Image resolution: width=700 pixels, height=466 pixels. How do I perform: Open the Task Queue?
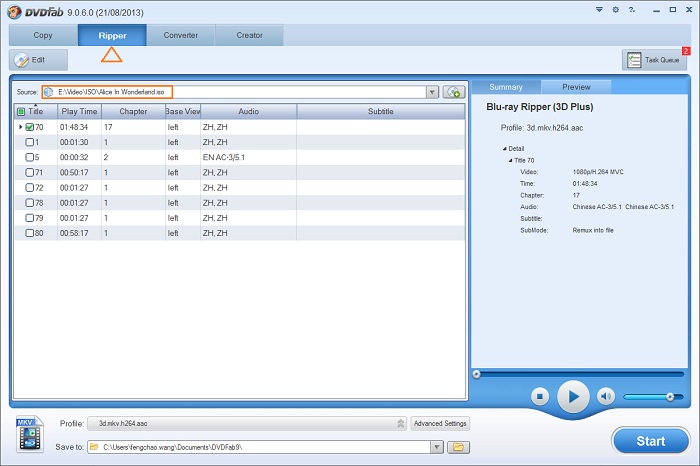click(x=654, y=60)
